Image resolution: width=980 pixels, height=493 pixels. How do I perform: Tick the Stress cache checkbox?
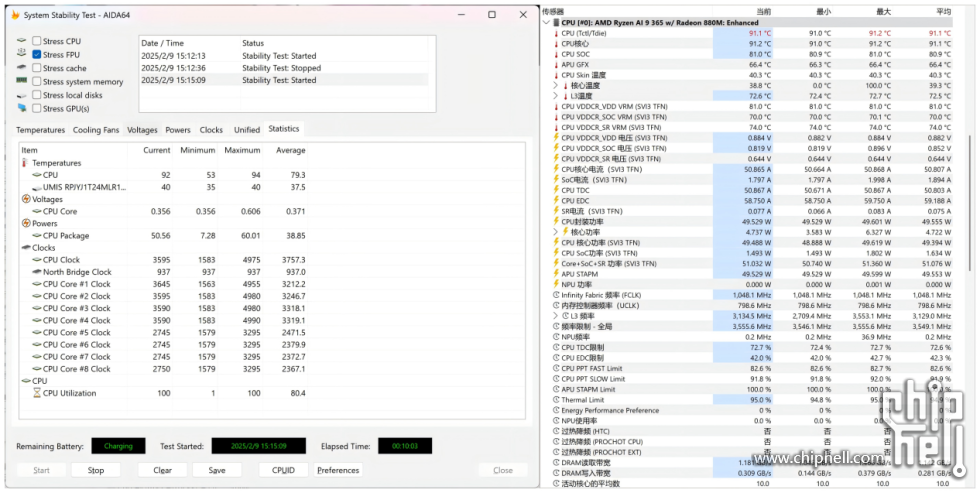click(x=37, y=68)
